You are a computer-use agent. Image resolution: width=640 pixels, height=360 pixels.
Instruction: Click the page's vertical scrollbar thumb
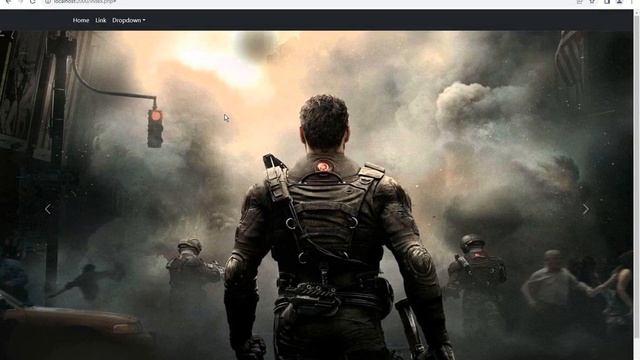[636, 176]
